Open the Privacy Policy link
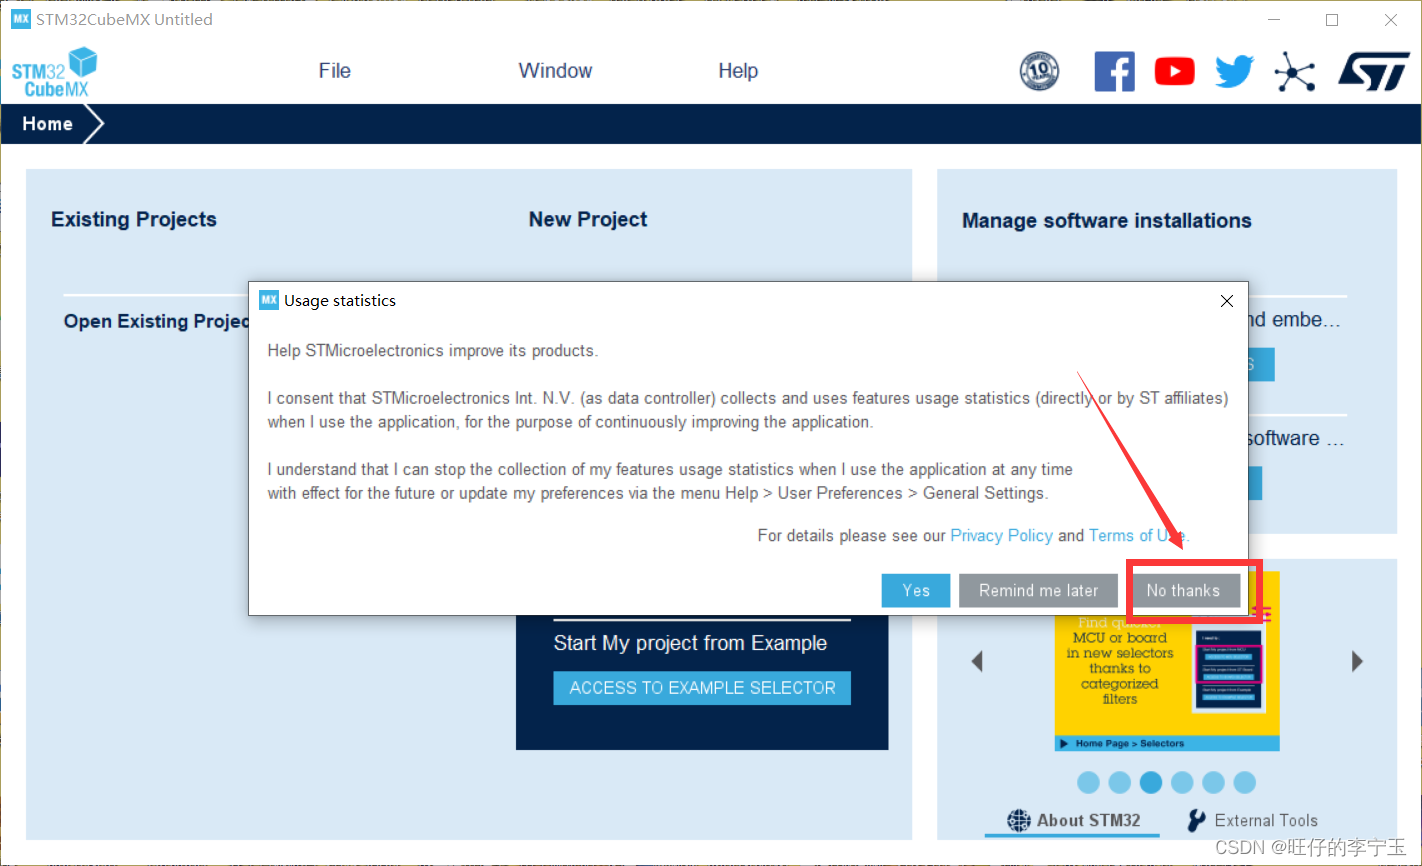This screenshot has width=1422, height=866. [x=1001, y=536]
